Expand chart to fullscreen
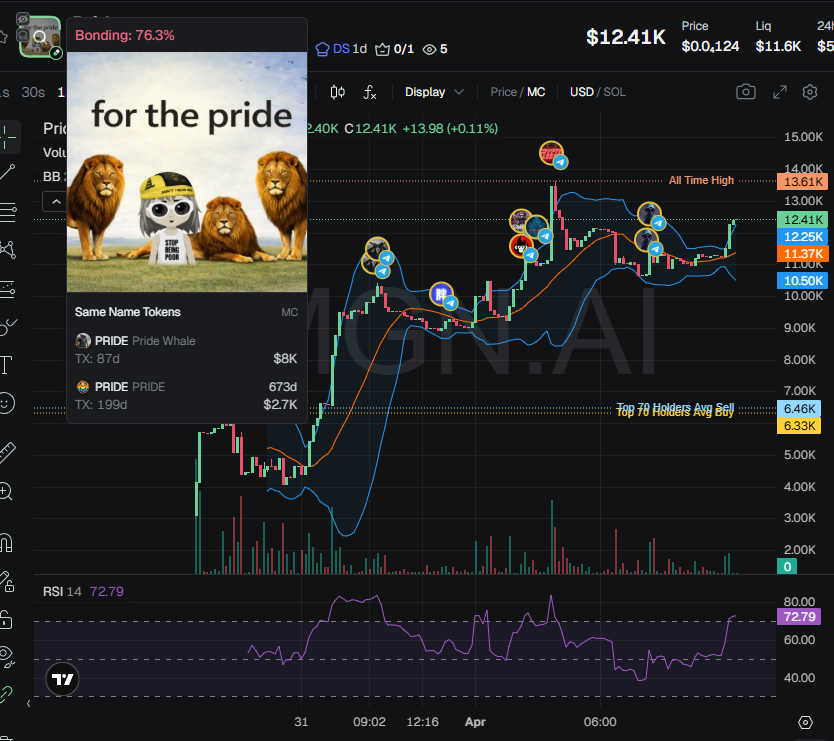Image resolution: width=834 pixels, height=741 pixels. tap(780, 92)
